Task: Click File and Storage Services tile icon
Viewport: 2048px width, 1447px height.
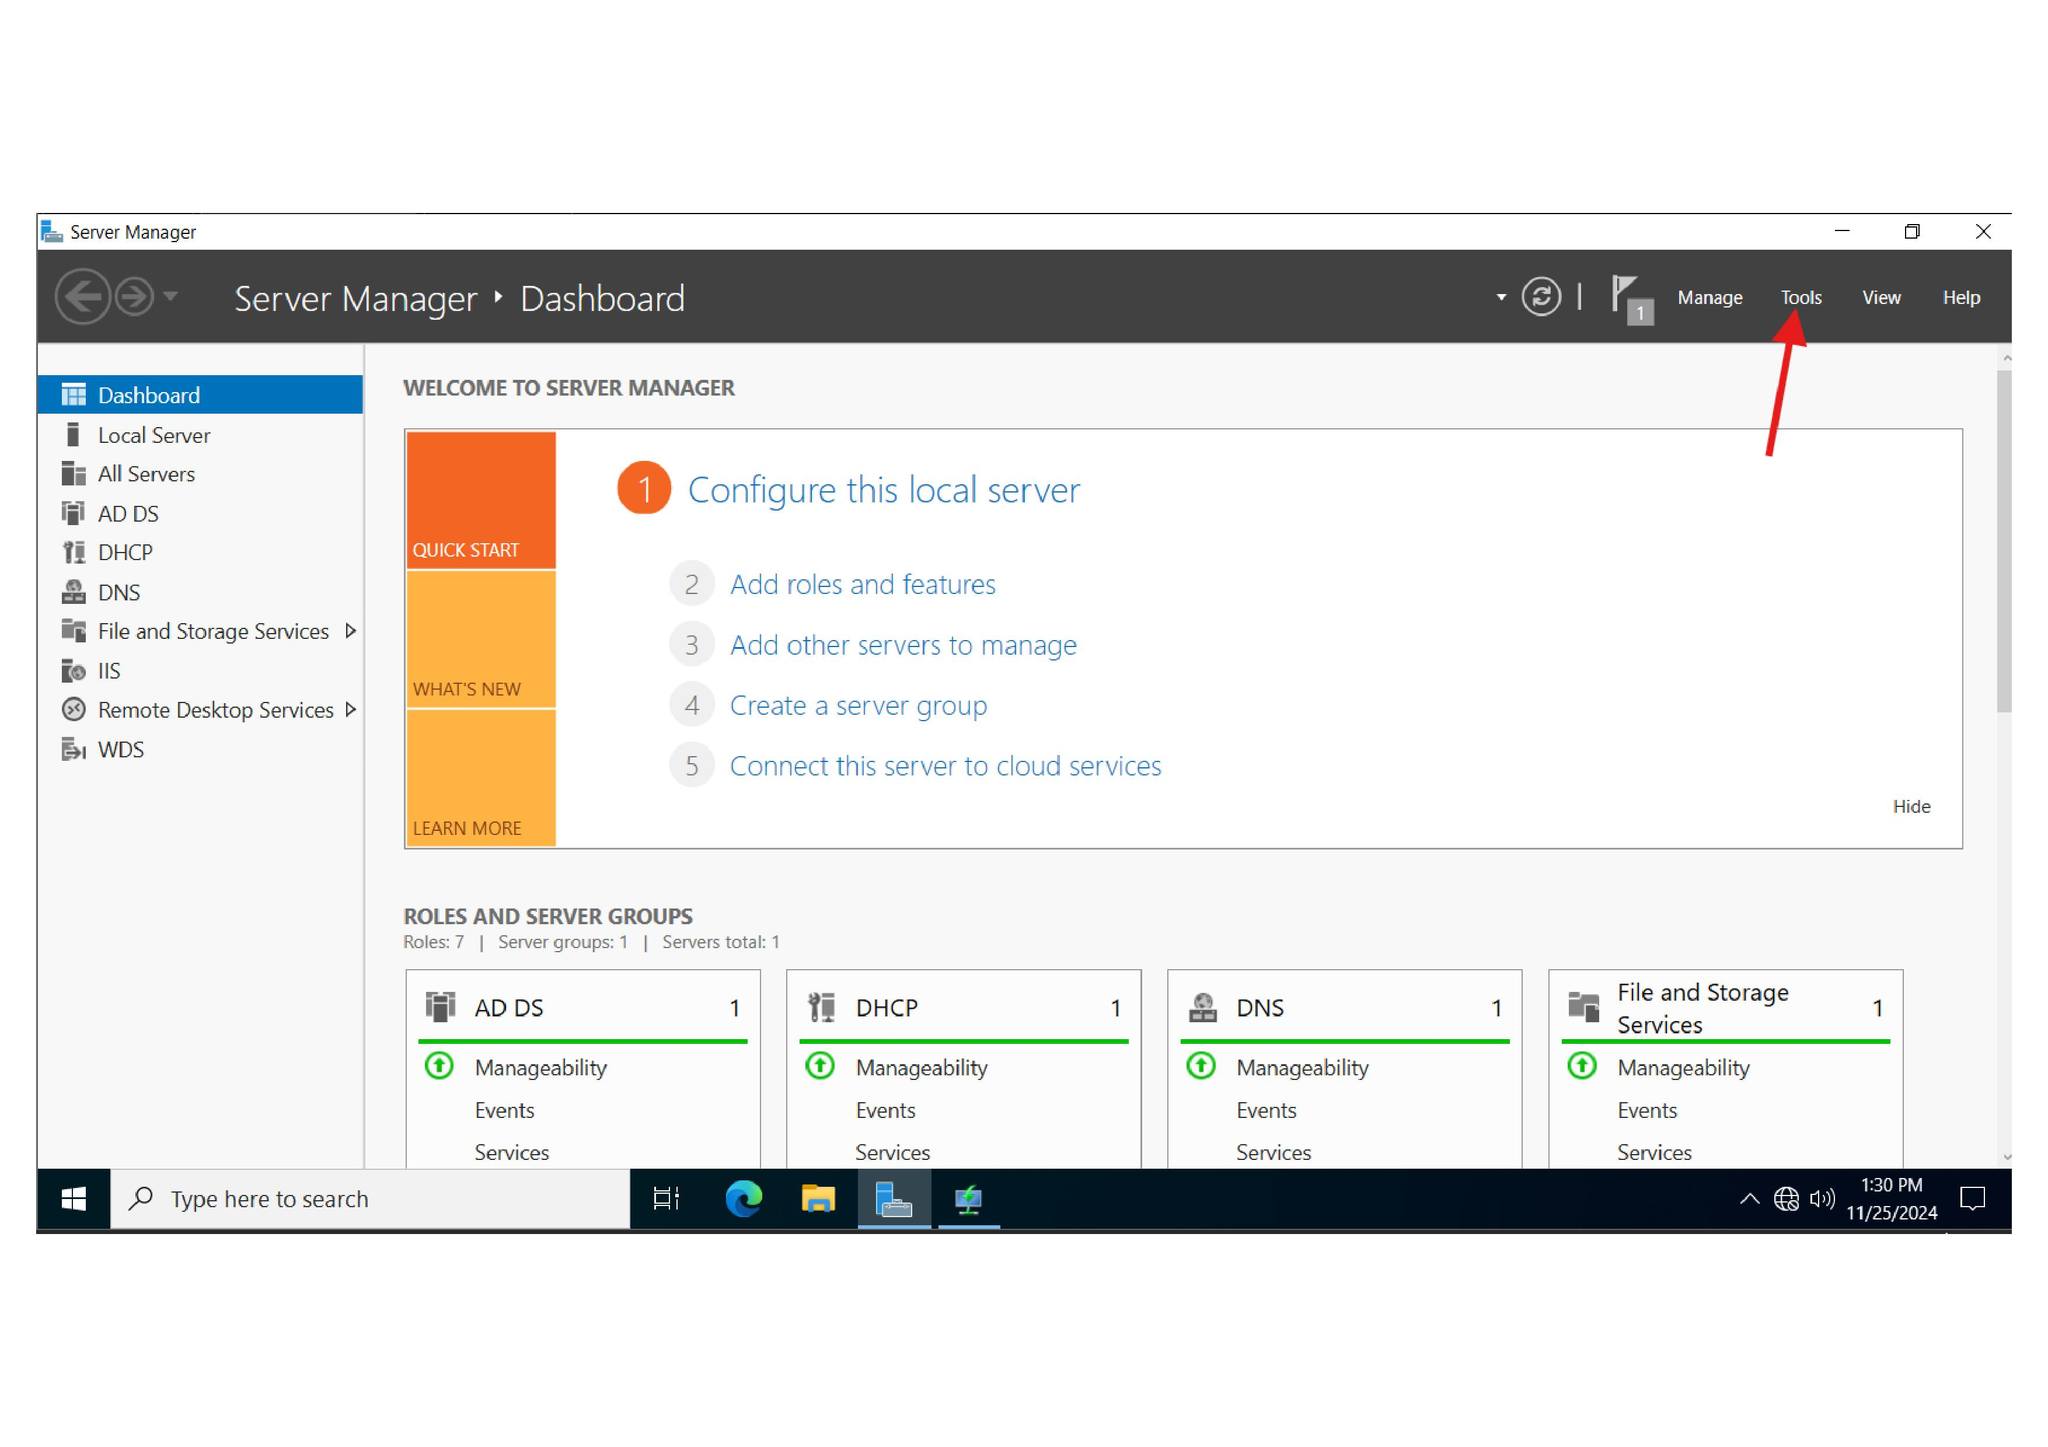Action: (x=1584, y=1006)
